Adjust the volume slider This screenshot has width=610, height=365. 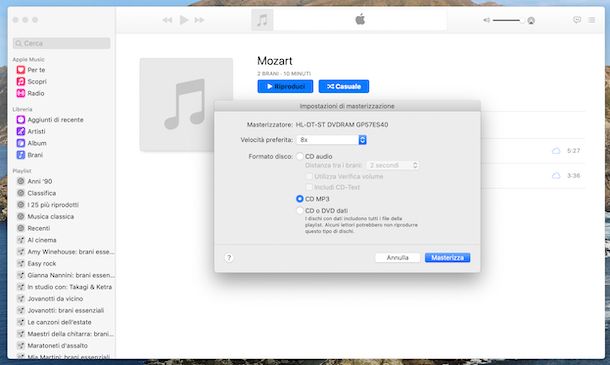pos(508,20)
